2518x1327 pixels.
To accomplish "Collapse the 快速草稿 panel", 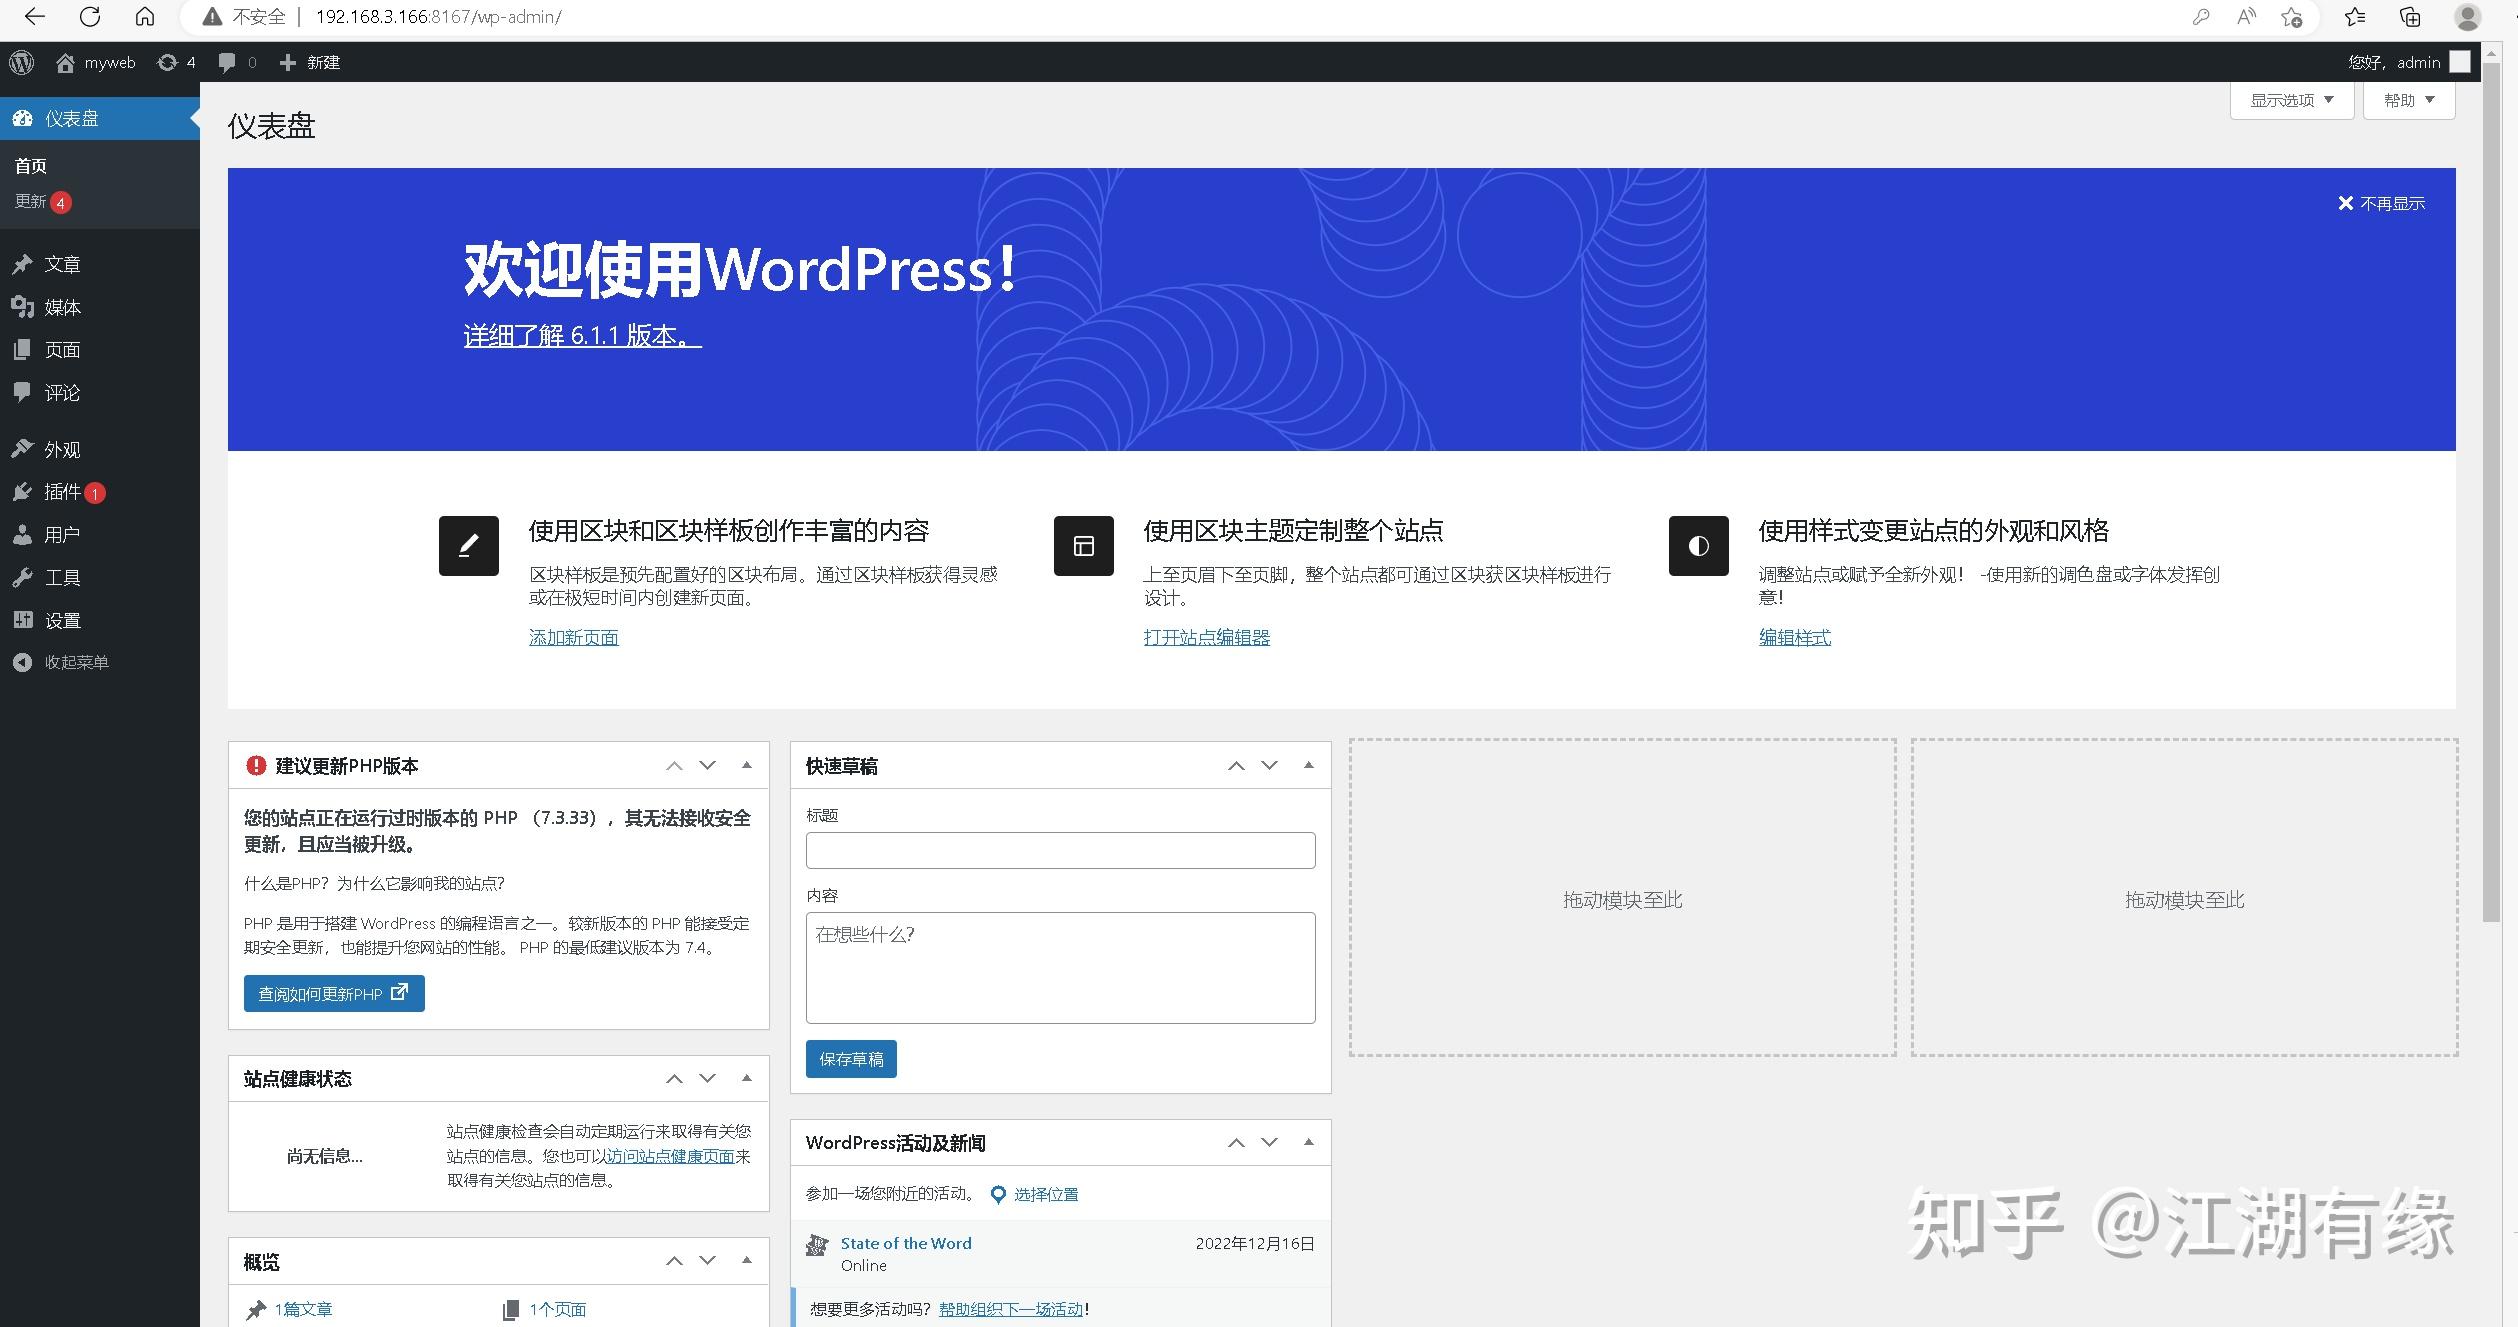I will pos(1307,765).
